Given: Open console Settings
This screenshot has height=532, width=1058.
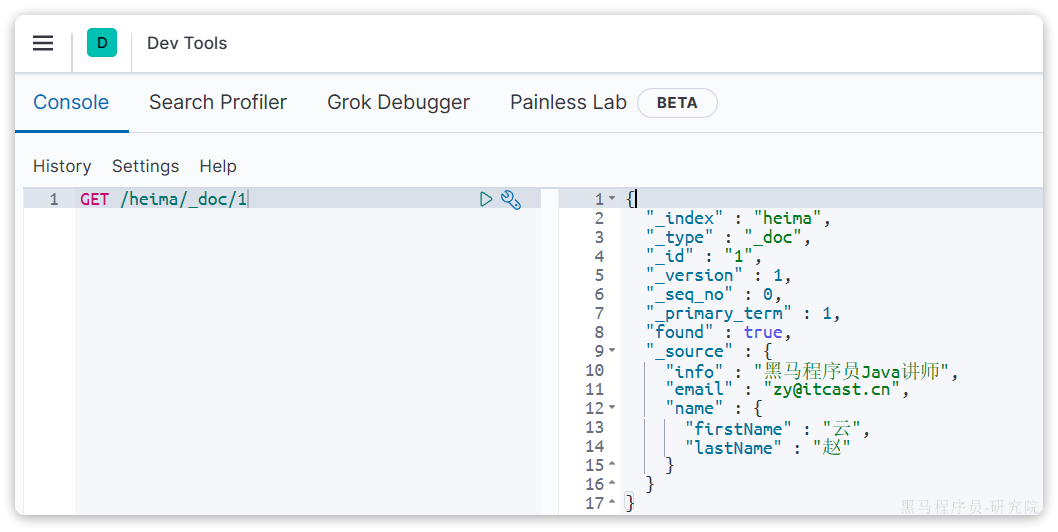Looking at the screenshot, I should pyautogui.click(x=145, y=166).
